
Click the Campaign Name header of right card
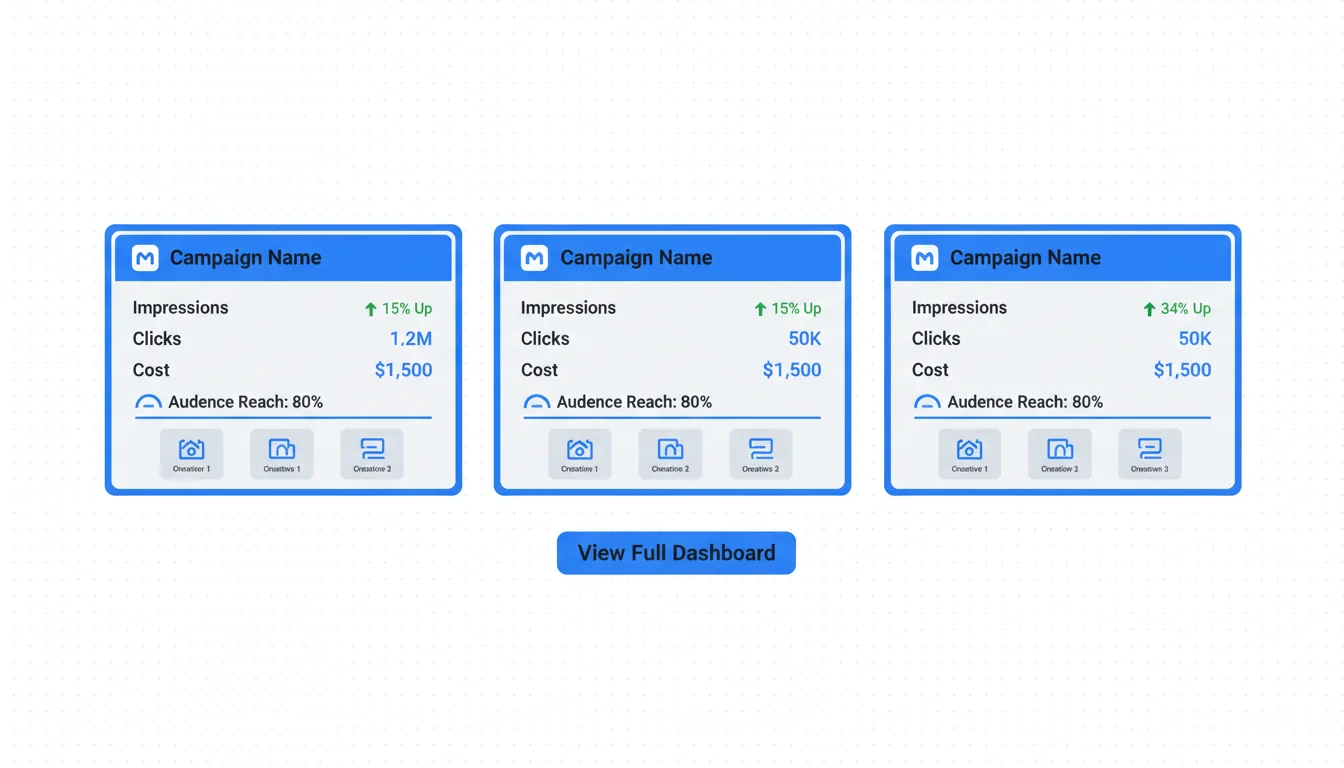(x=1025, y=258)
